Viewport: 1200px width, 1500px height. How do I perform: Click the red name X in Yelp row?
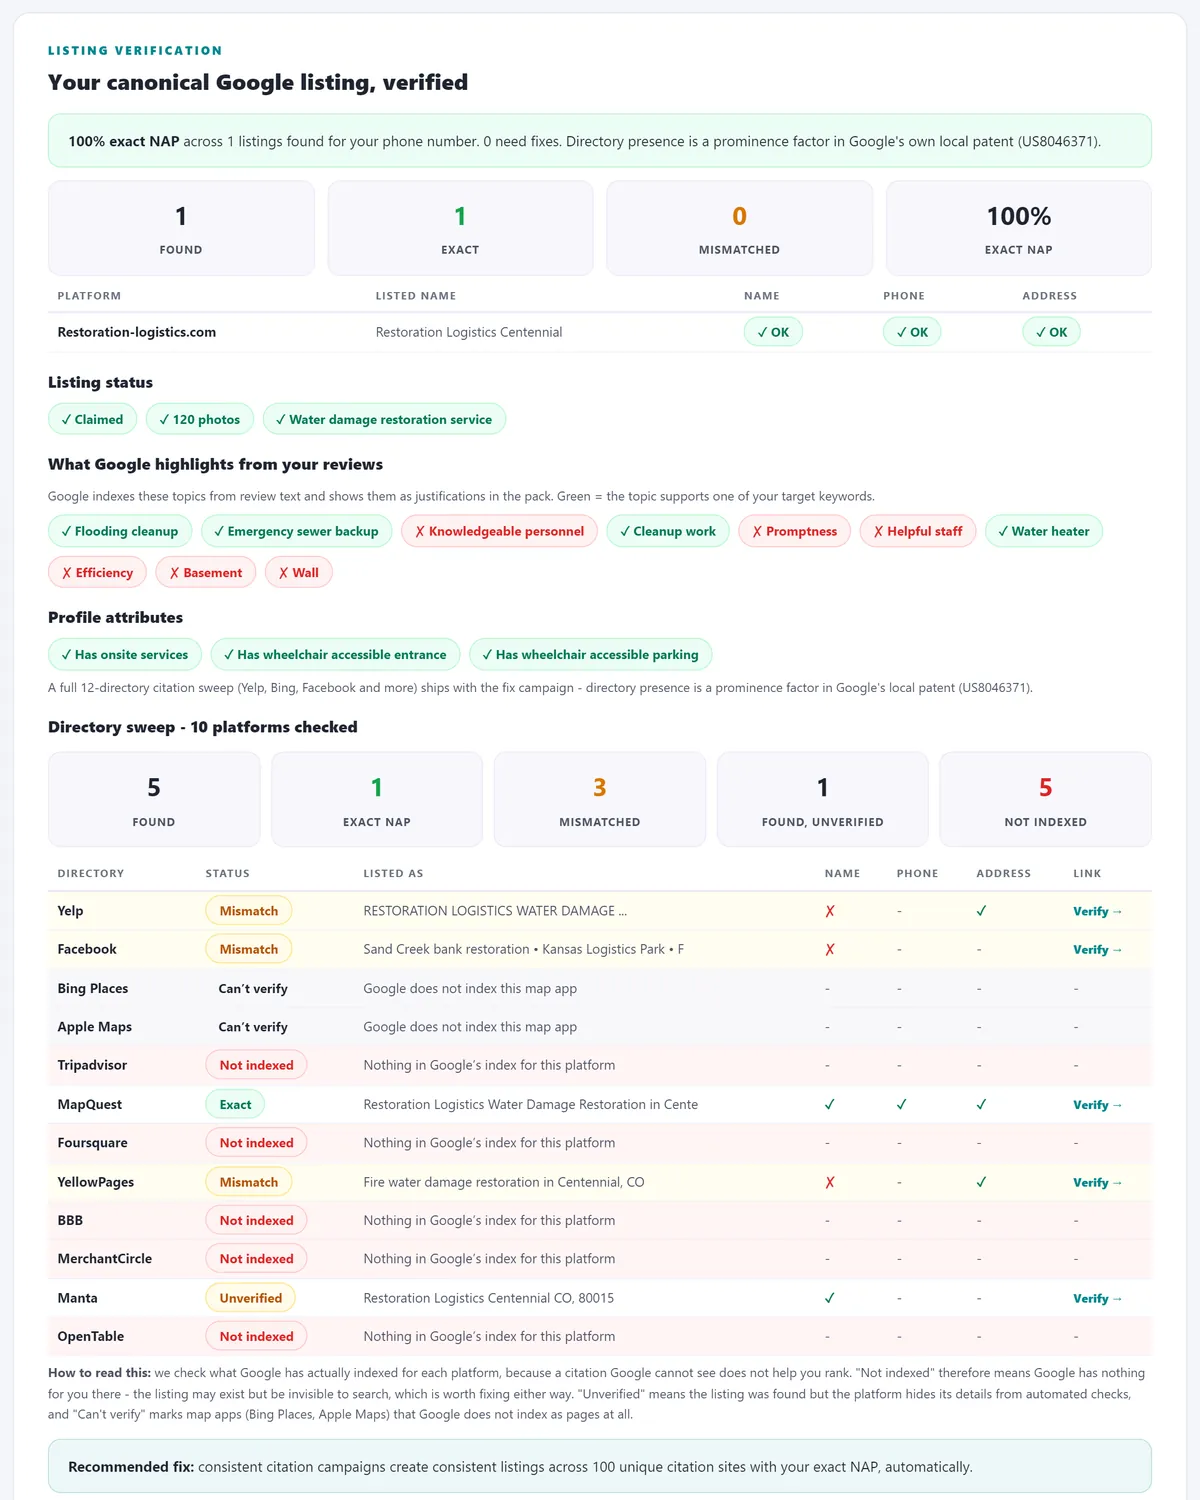(x=830, y=911)
